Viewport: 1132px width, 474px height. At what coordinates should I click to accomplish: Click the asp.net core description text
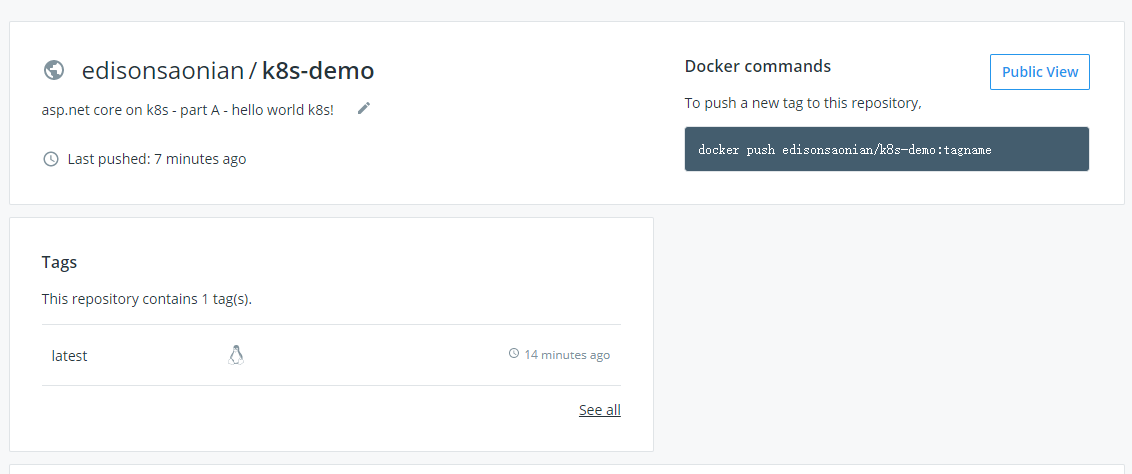coord(188,108)
